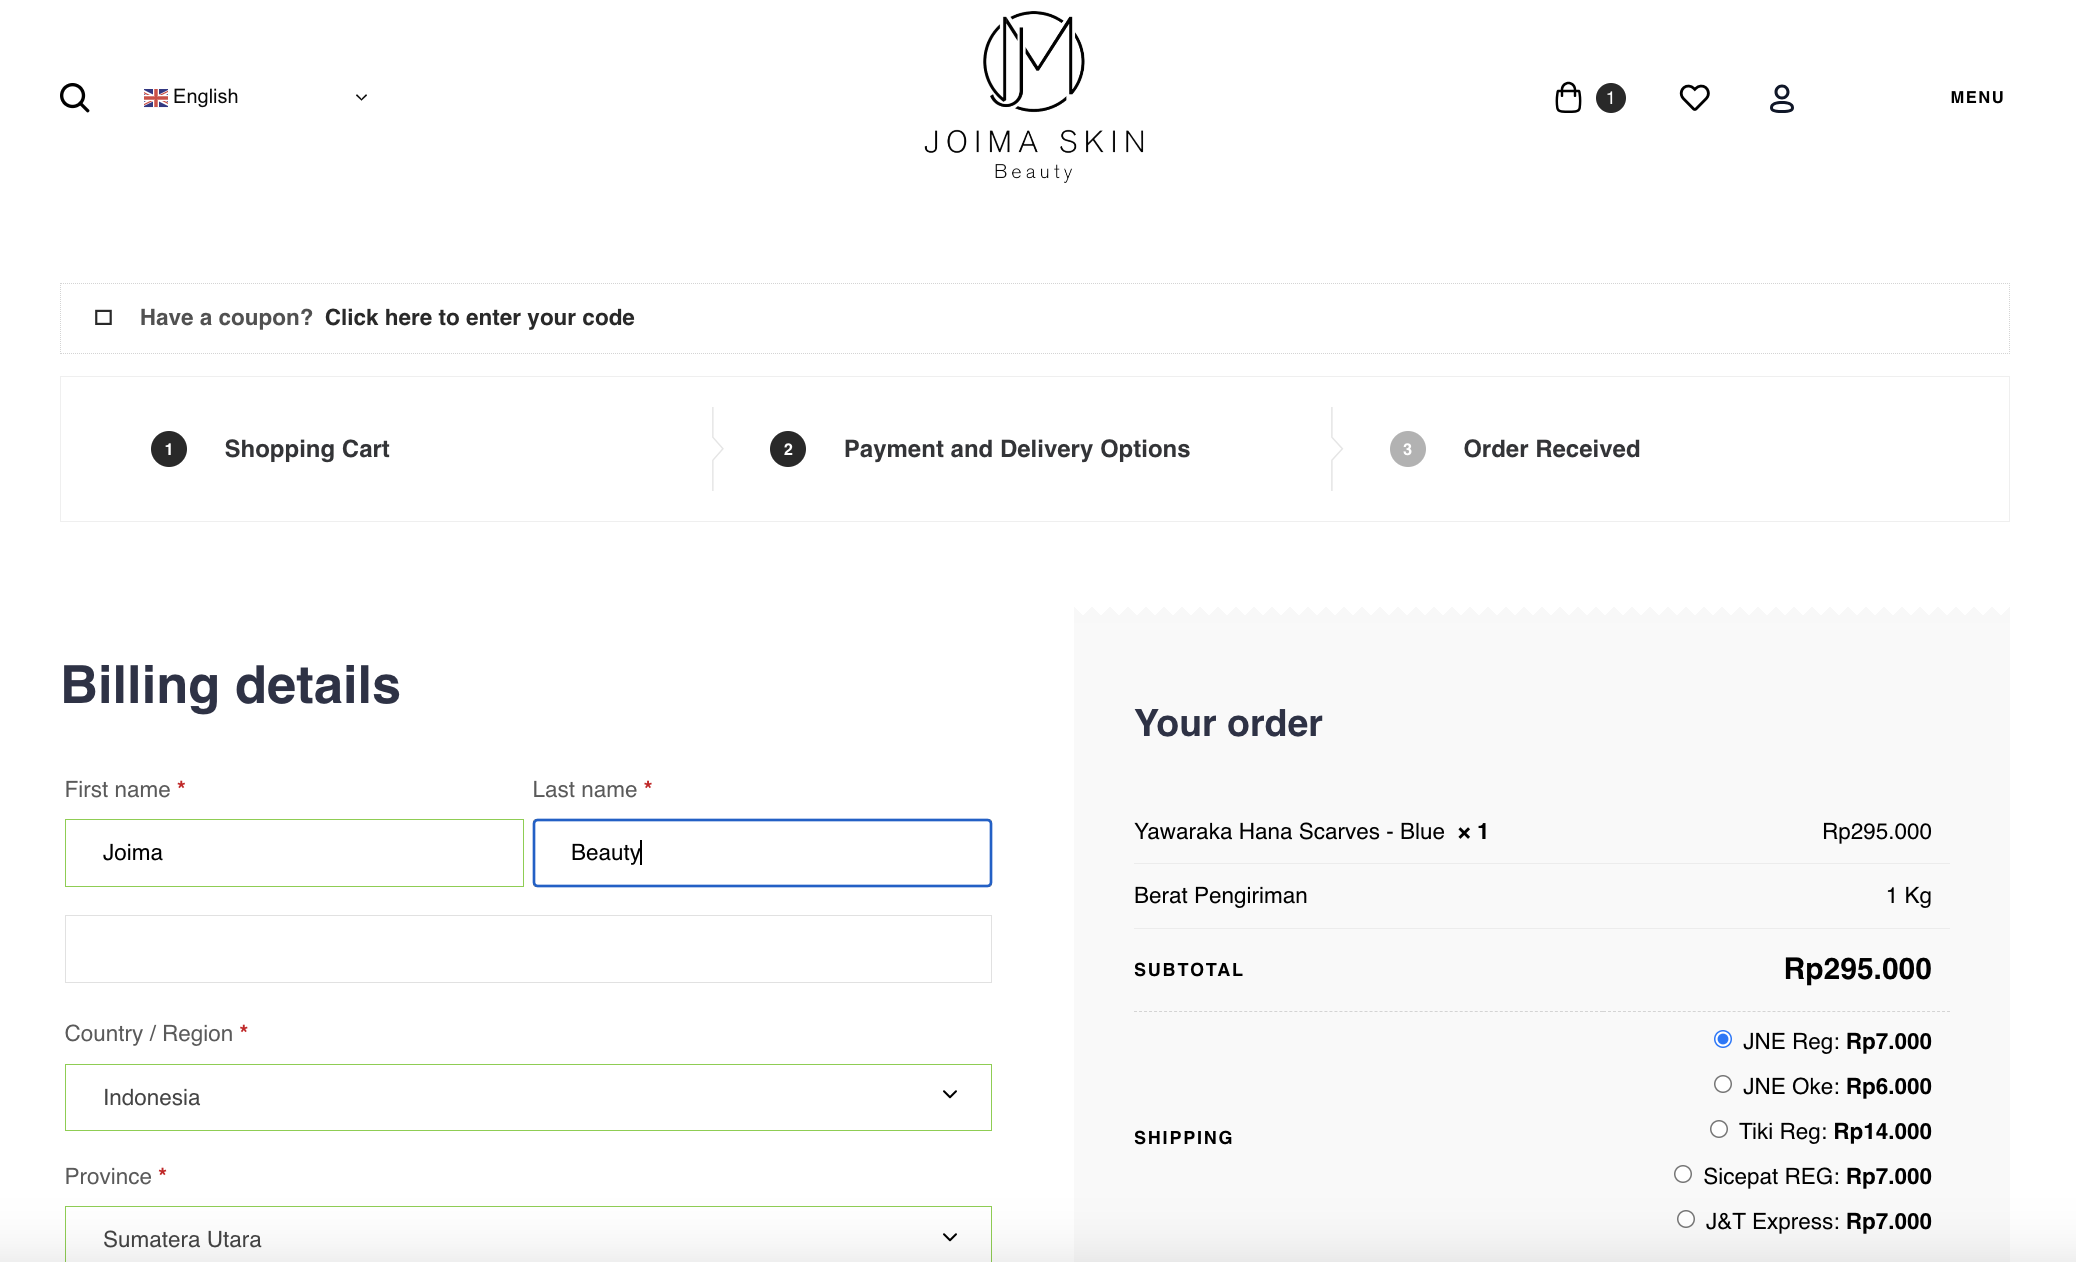The height and width of the screenshot is (1262, 2076).
Task: Open the search magnifier icon
Action: [x=75, y=98]
